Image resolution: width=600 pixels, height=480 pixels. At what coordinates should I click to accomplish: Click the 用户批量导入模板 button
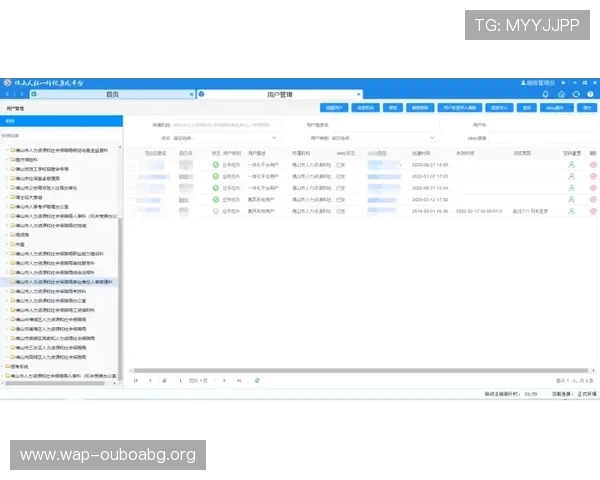(x=460, y=108)
